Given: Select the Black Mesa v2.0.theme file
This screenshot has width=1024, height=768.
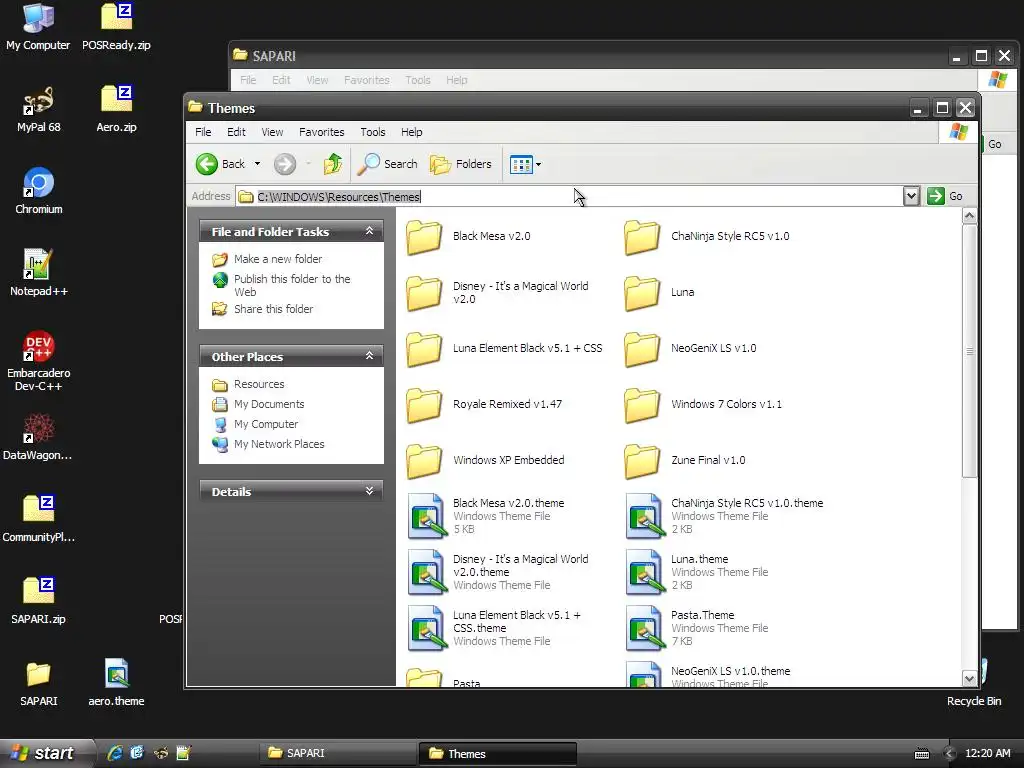Looking at the screenshot, I should point(486,516).
